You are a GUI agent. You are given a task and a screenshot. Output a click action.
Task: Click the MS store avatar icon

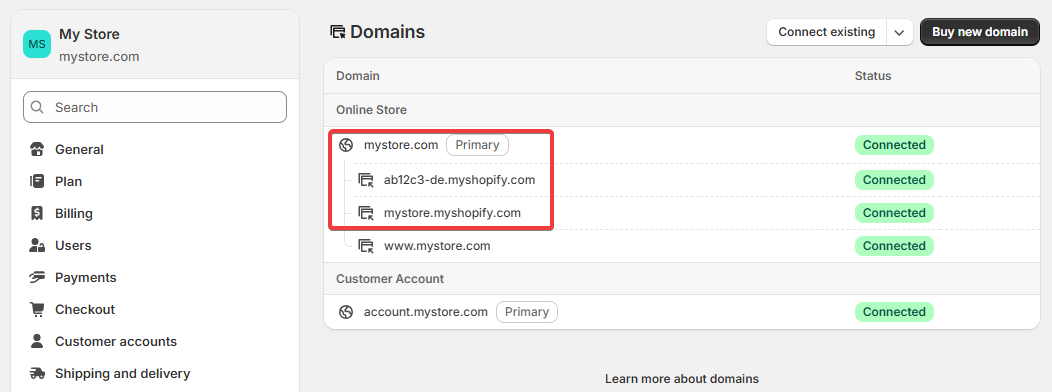tap(37, 44)
